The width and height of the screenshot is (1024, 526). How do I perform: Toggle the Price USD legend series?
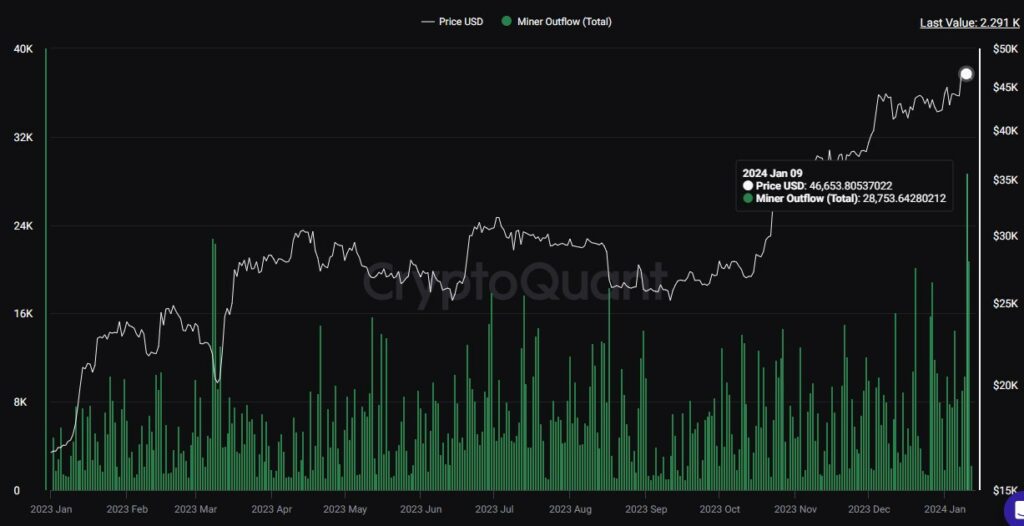(x=453, y=22)
